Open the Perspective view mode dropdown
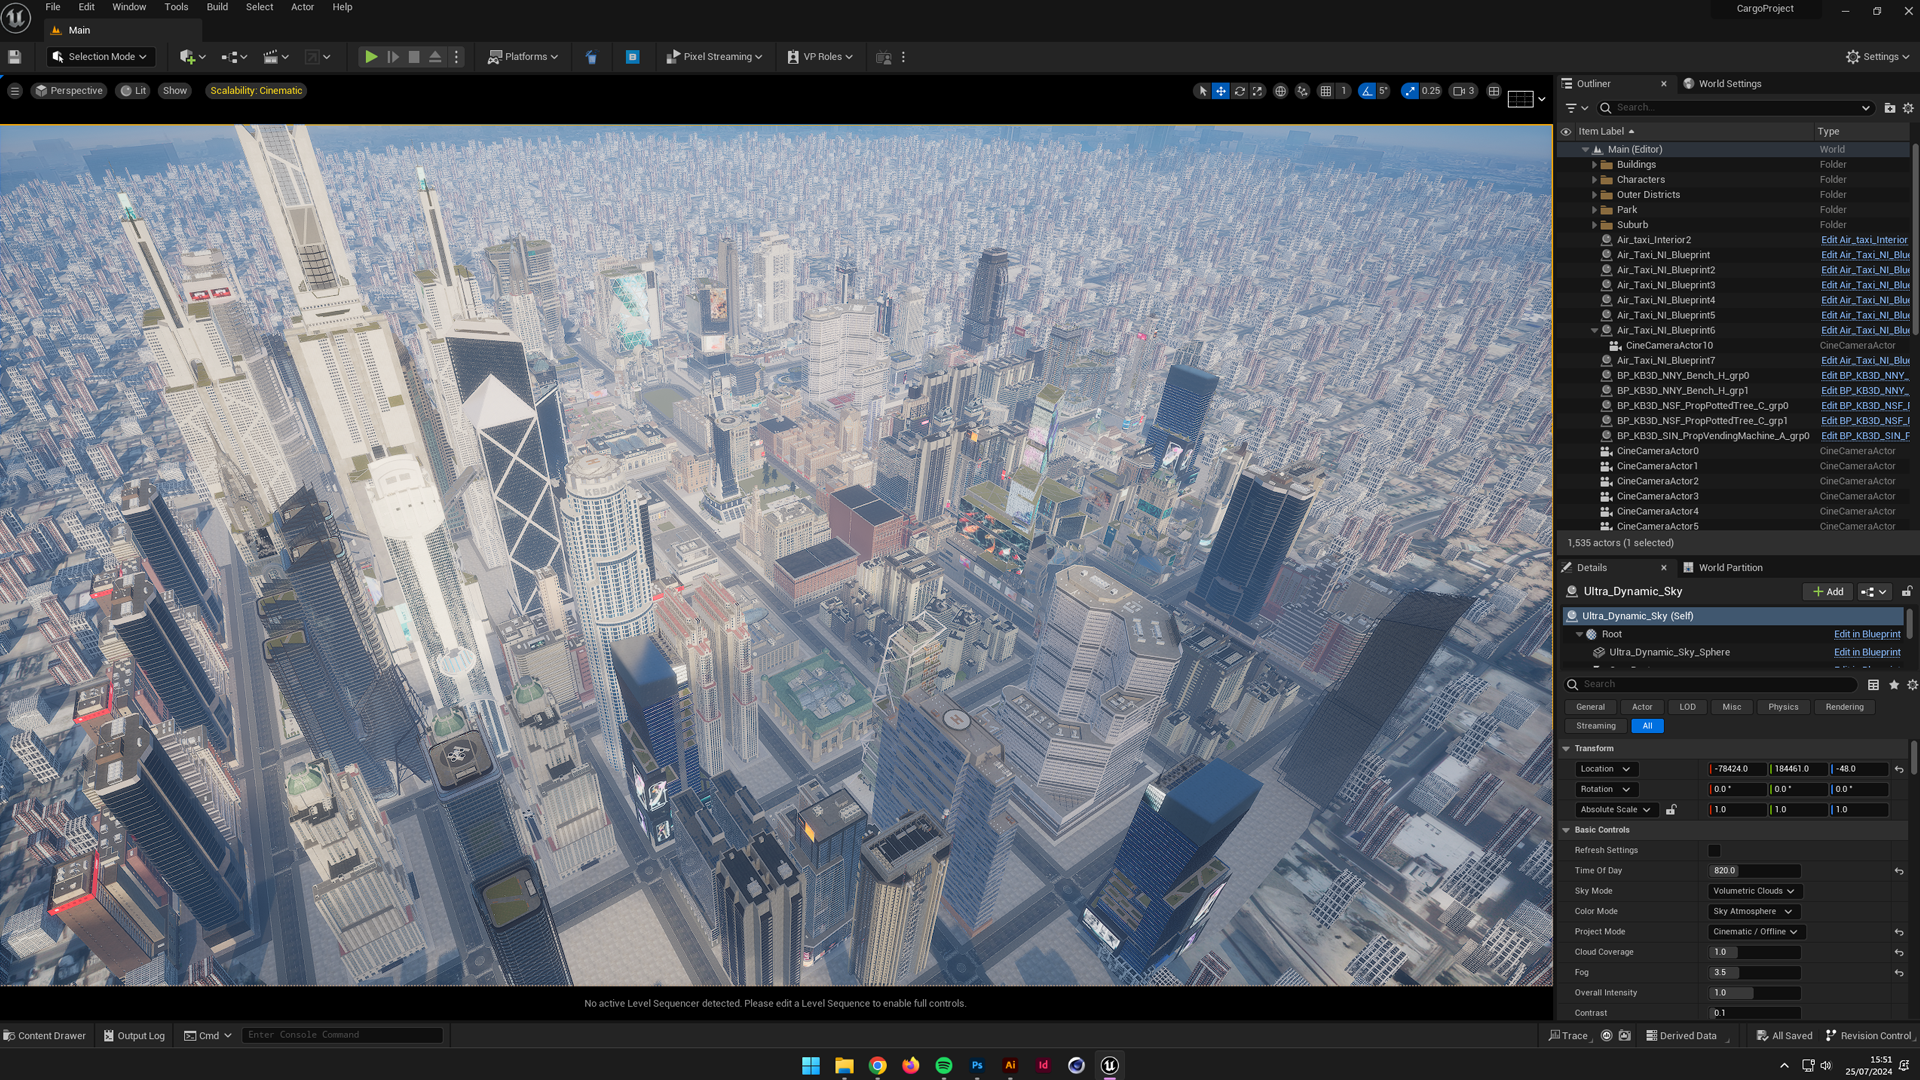The height and width of the screenshot is (1080, 1920). (x=68, y=91)
